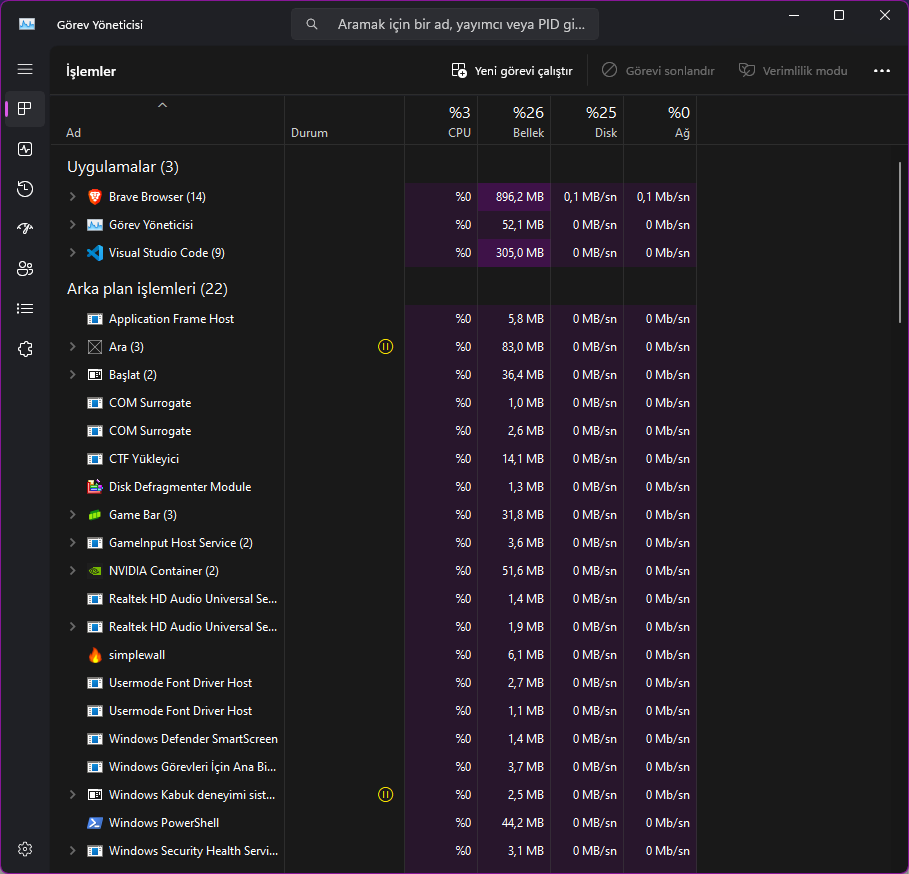Expand the Game Bar (3) group

pyautogui.click(x=72, y=515)
